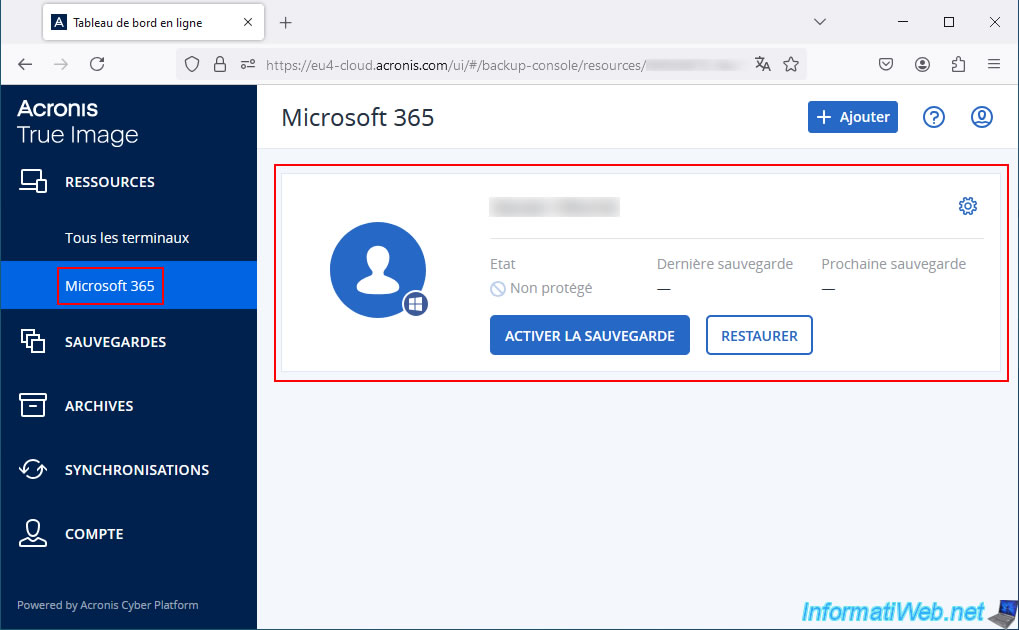Image resolution: width=1019 pixels, height=630 pixels.
Task: Open the Firefox account icon
Action: click(x=922, y=64)
